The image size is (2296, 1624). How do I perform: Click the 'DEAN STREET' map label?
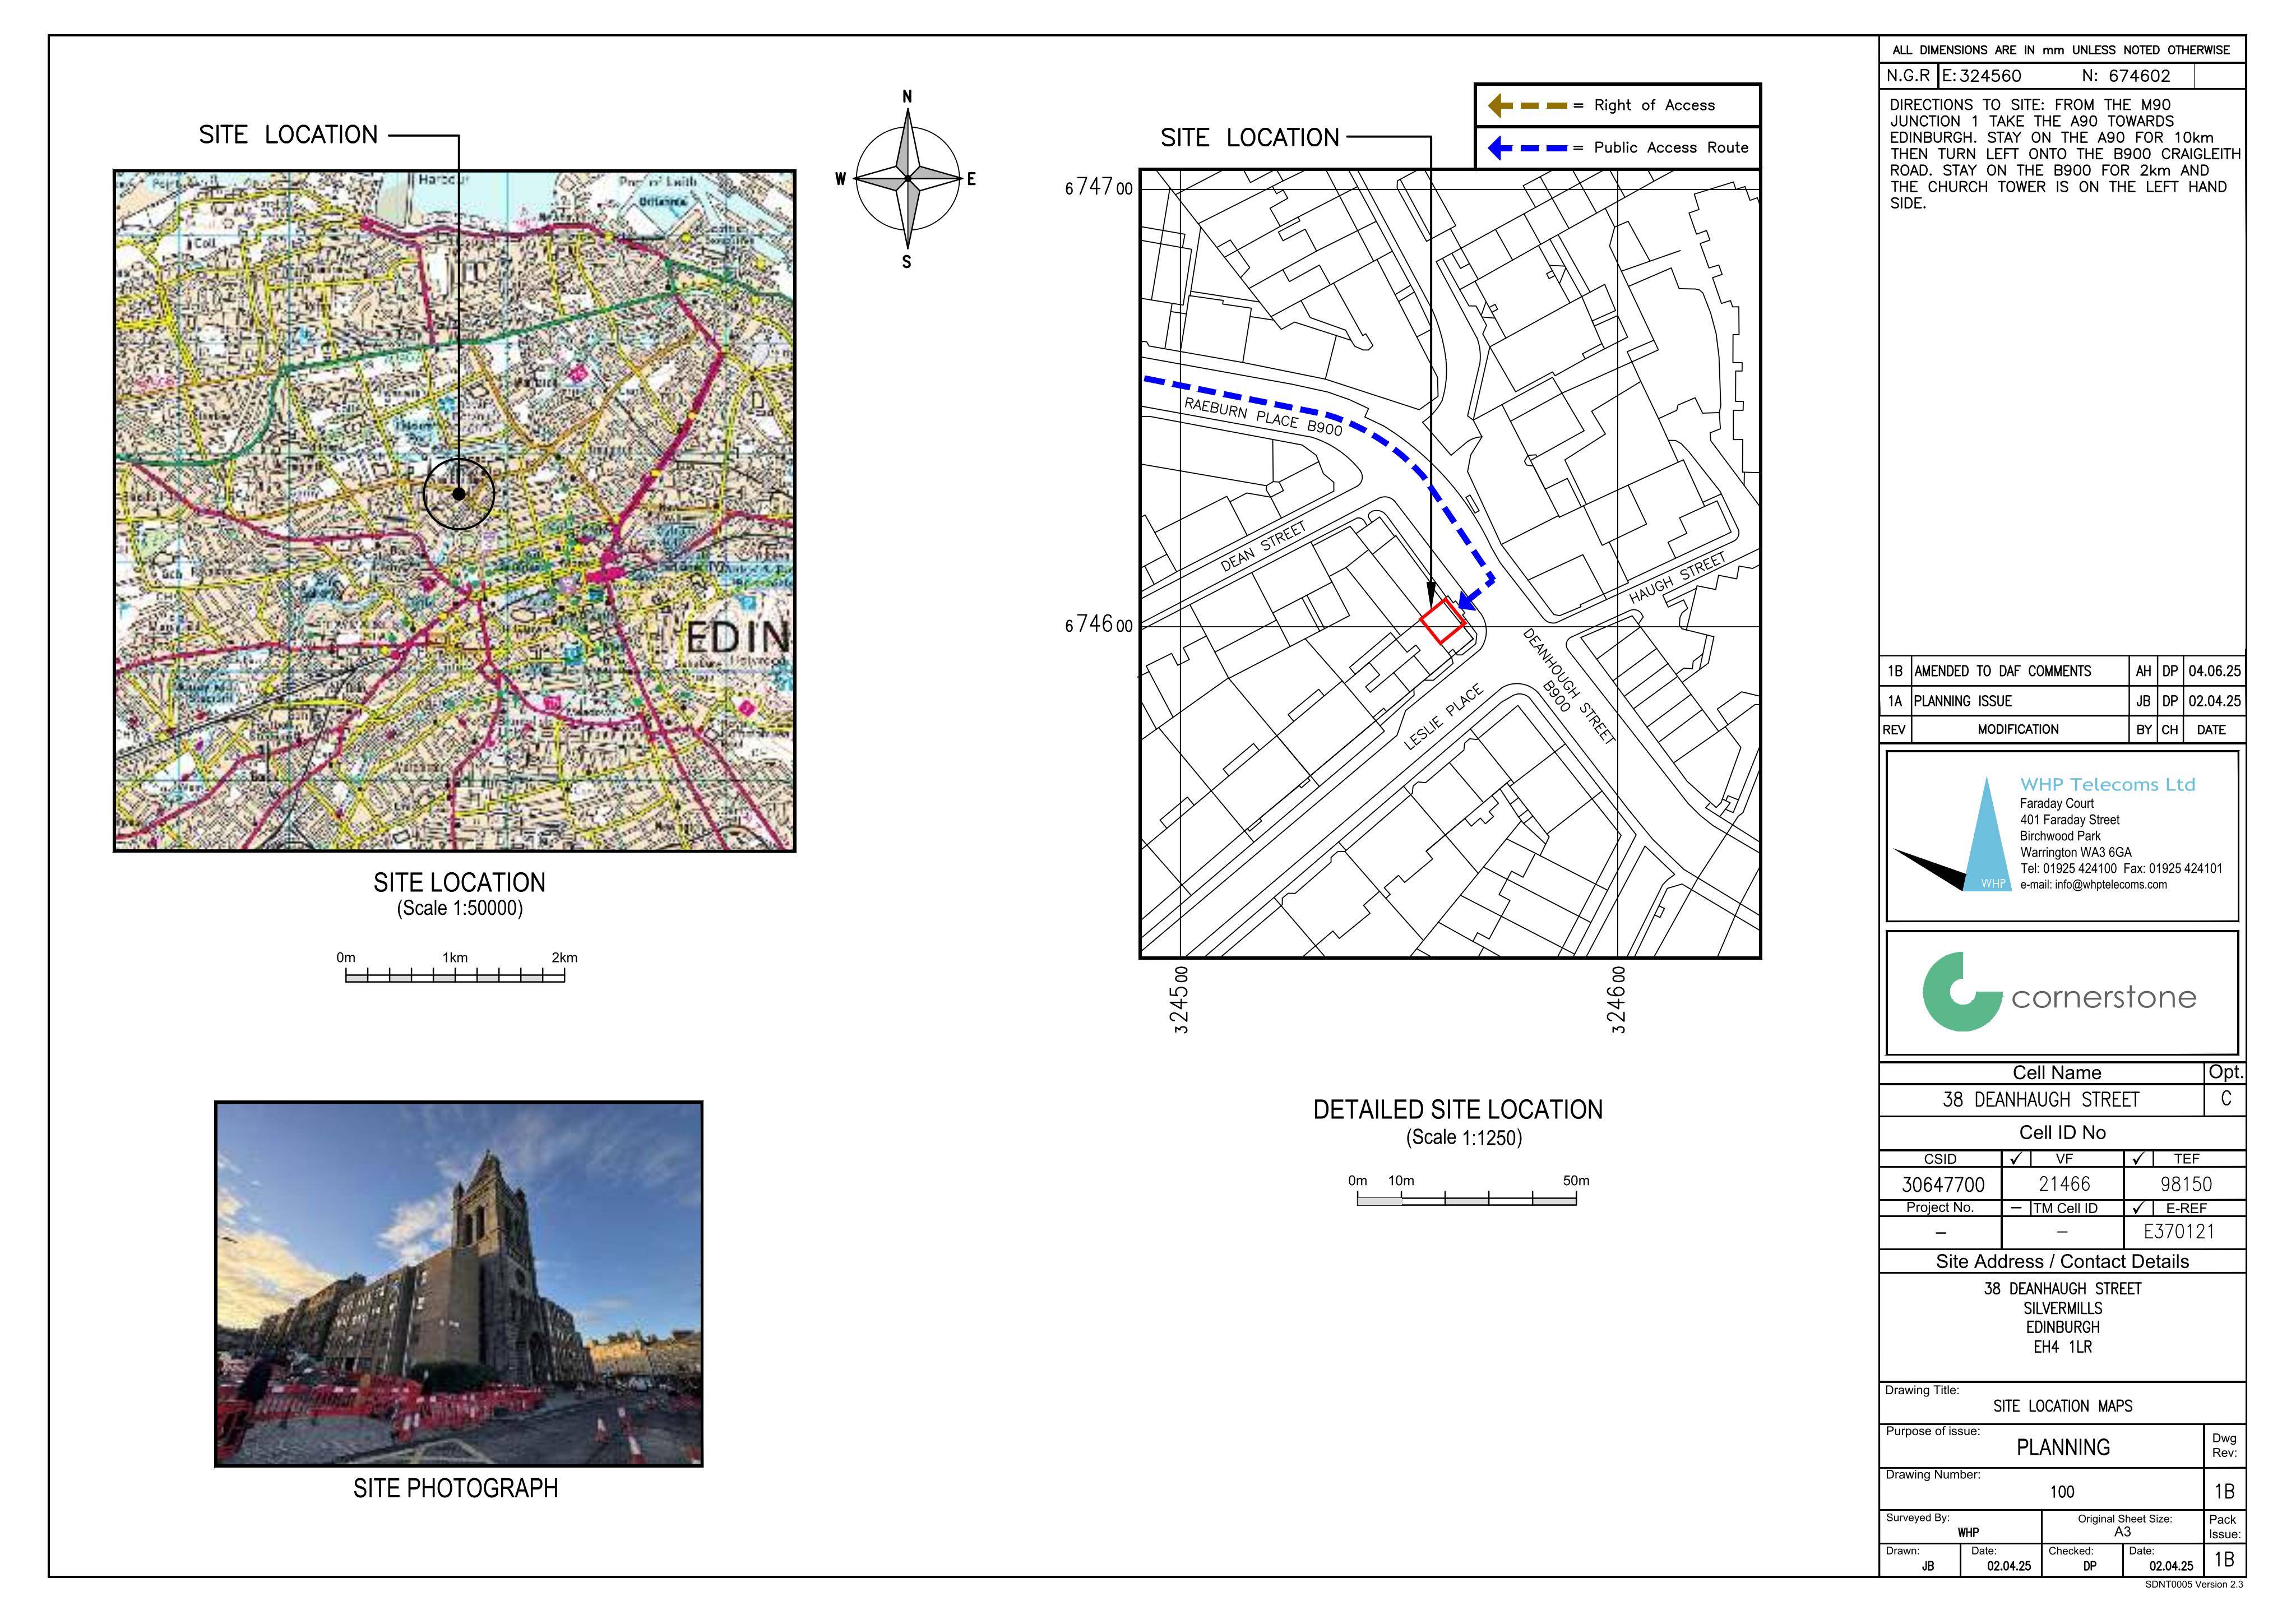pos(1263,547)
